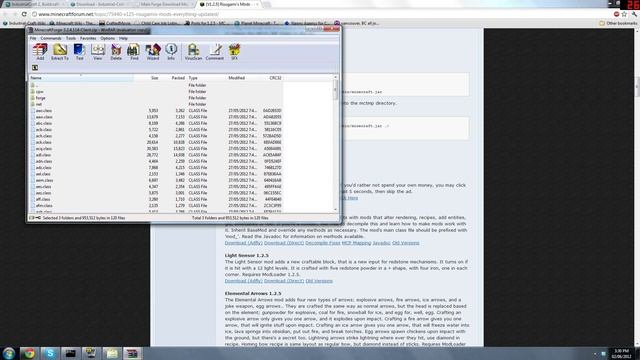640x360 pixels.
Task: Open the Other bookmarks folder
Action: point(618,23)
